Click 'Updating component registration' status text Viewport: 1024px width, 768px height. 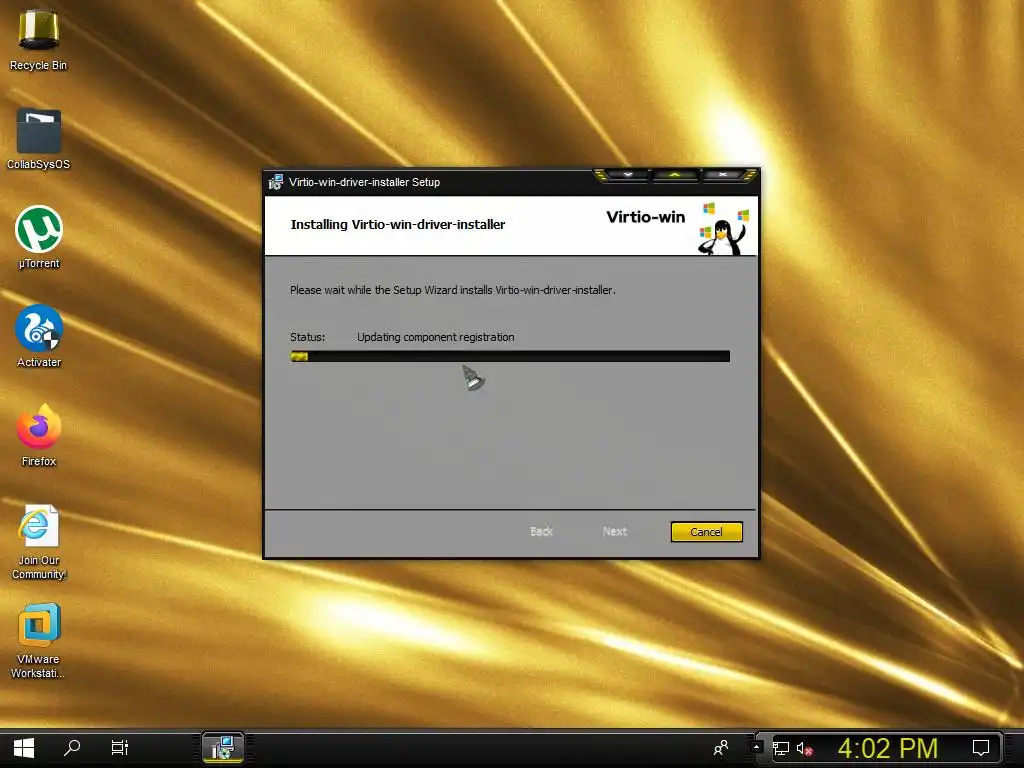point(436,338)
